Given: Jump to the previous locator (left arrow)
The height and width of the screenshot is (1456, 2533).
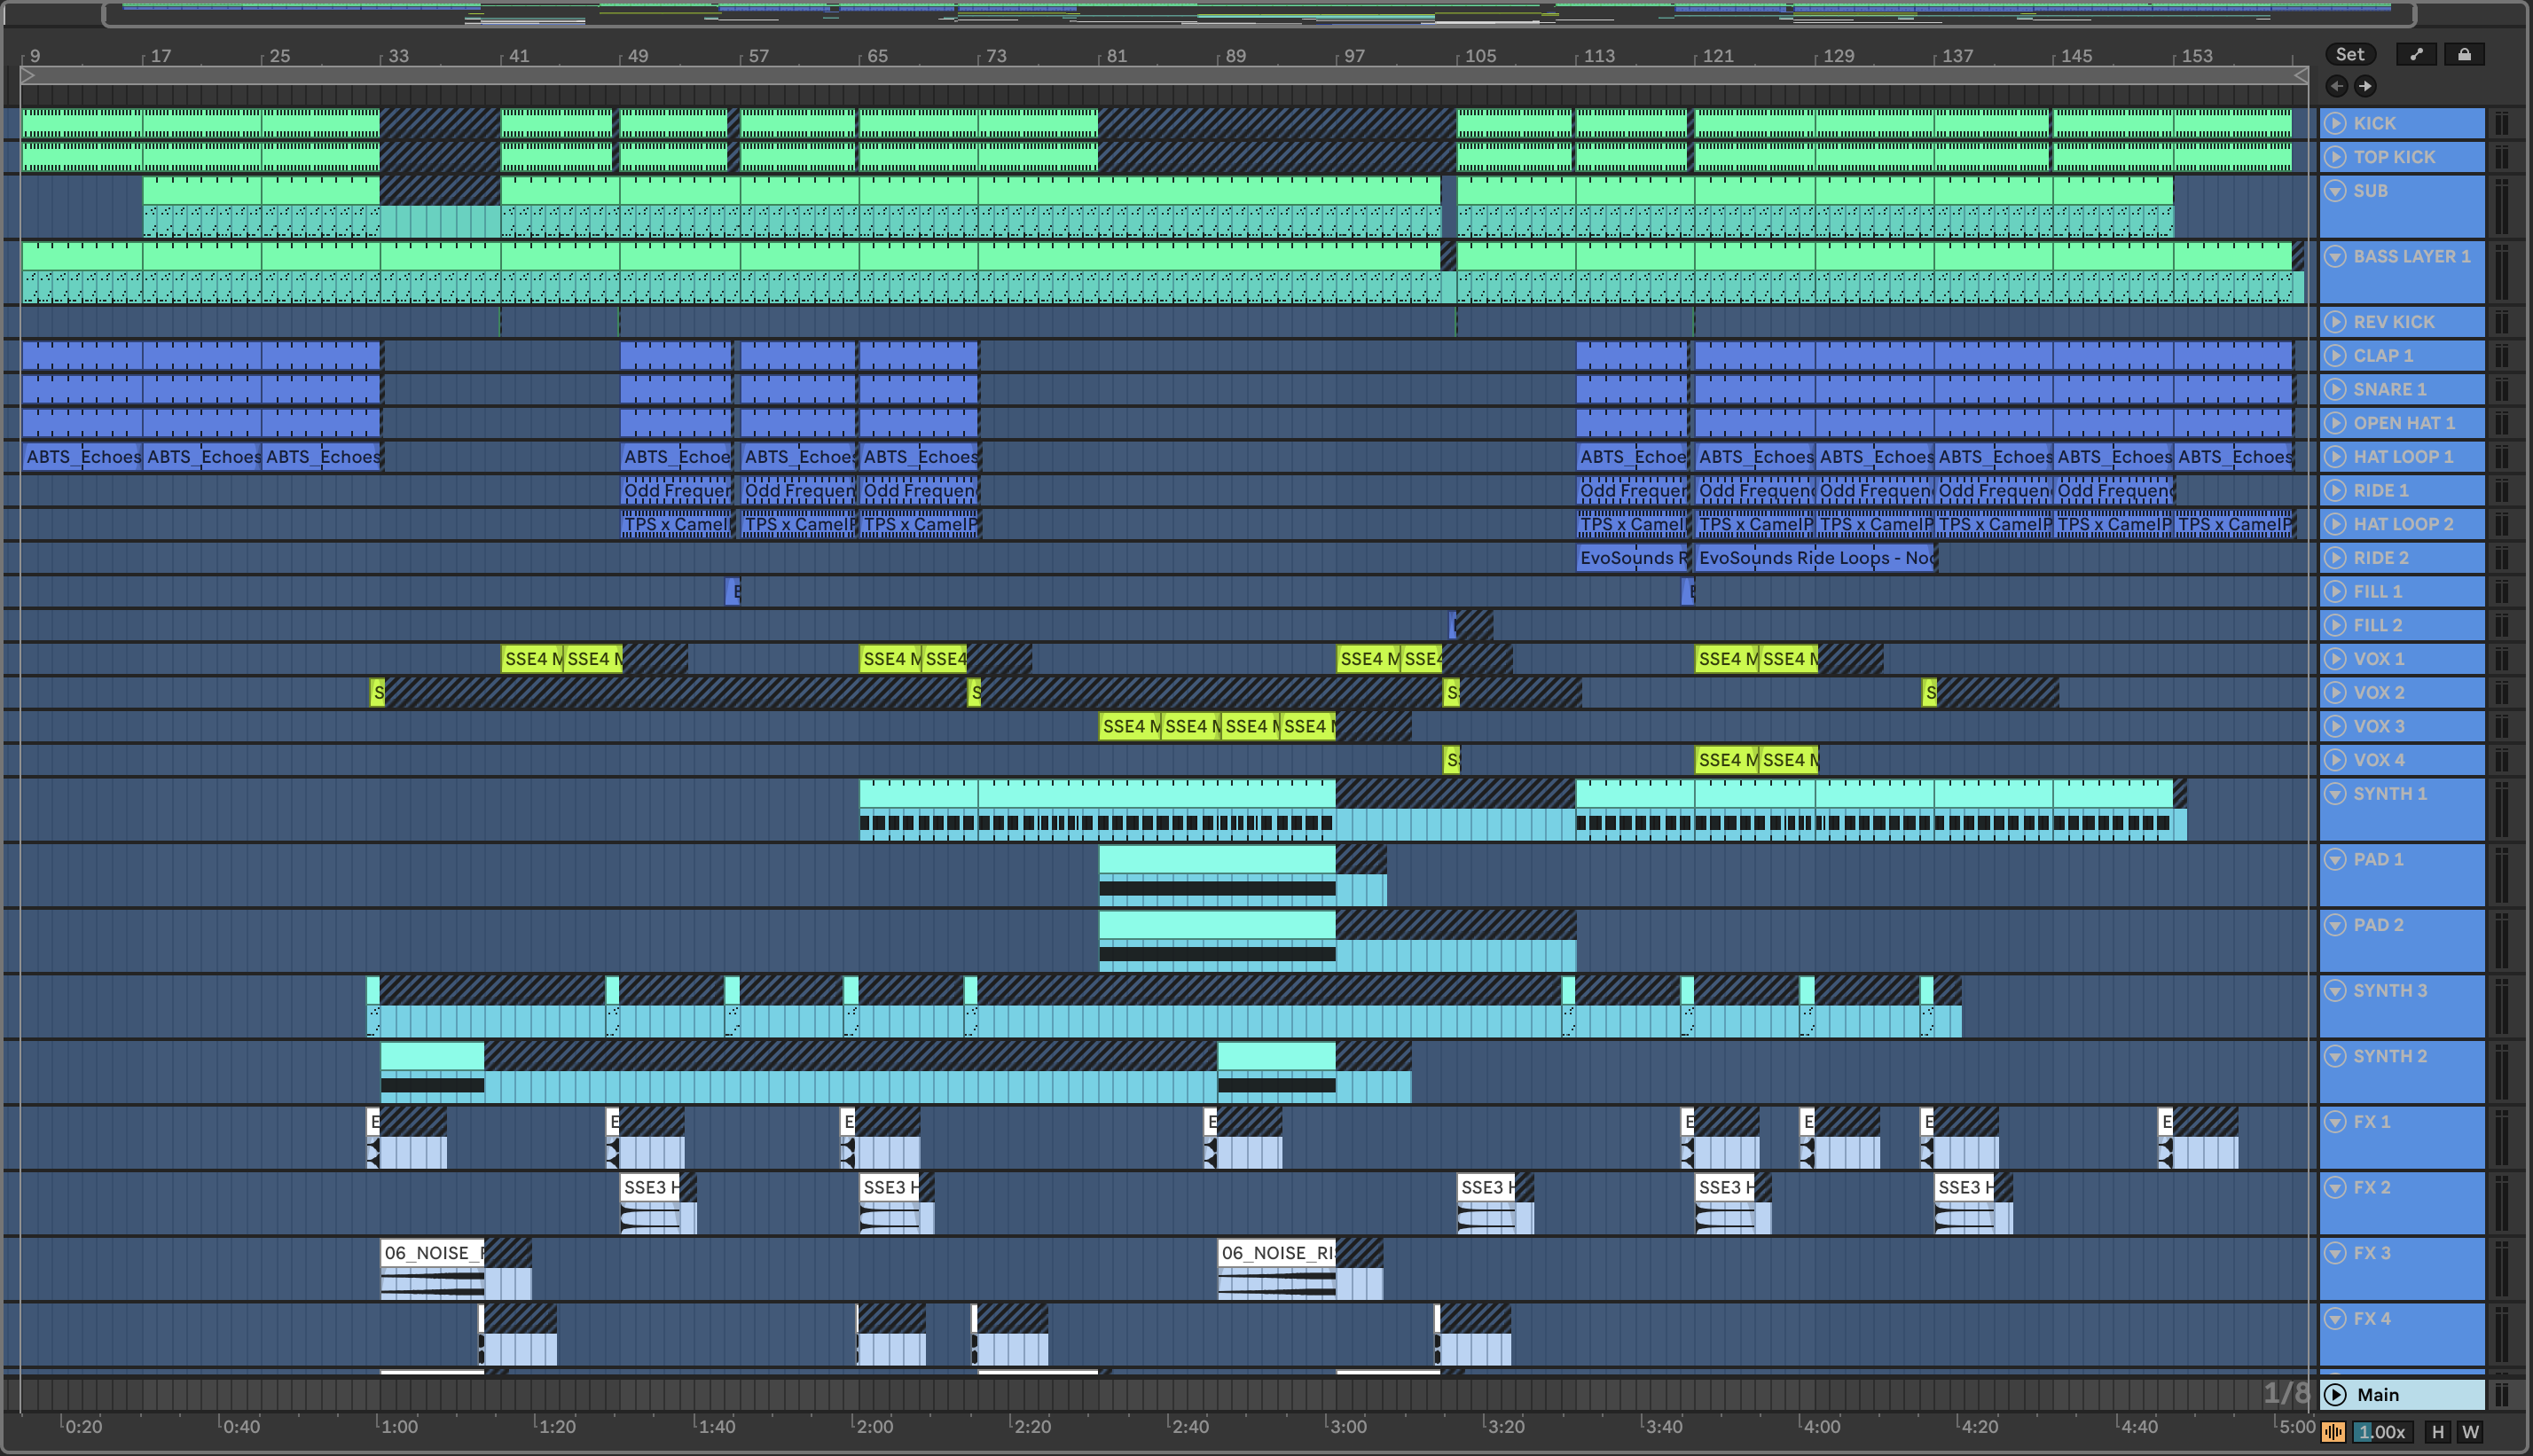Looking at the screenshot, I should click(2337, 86).
